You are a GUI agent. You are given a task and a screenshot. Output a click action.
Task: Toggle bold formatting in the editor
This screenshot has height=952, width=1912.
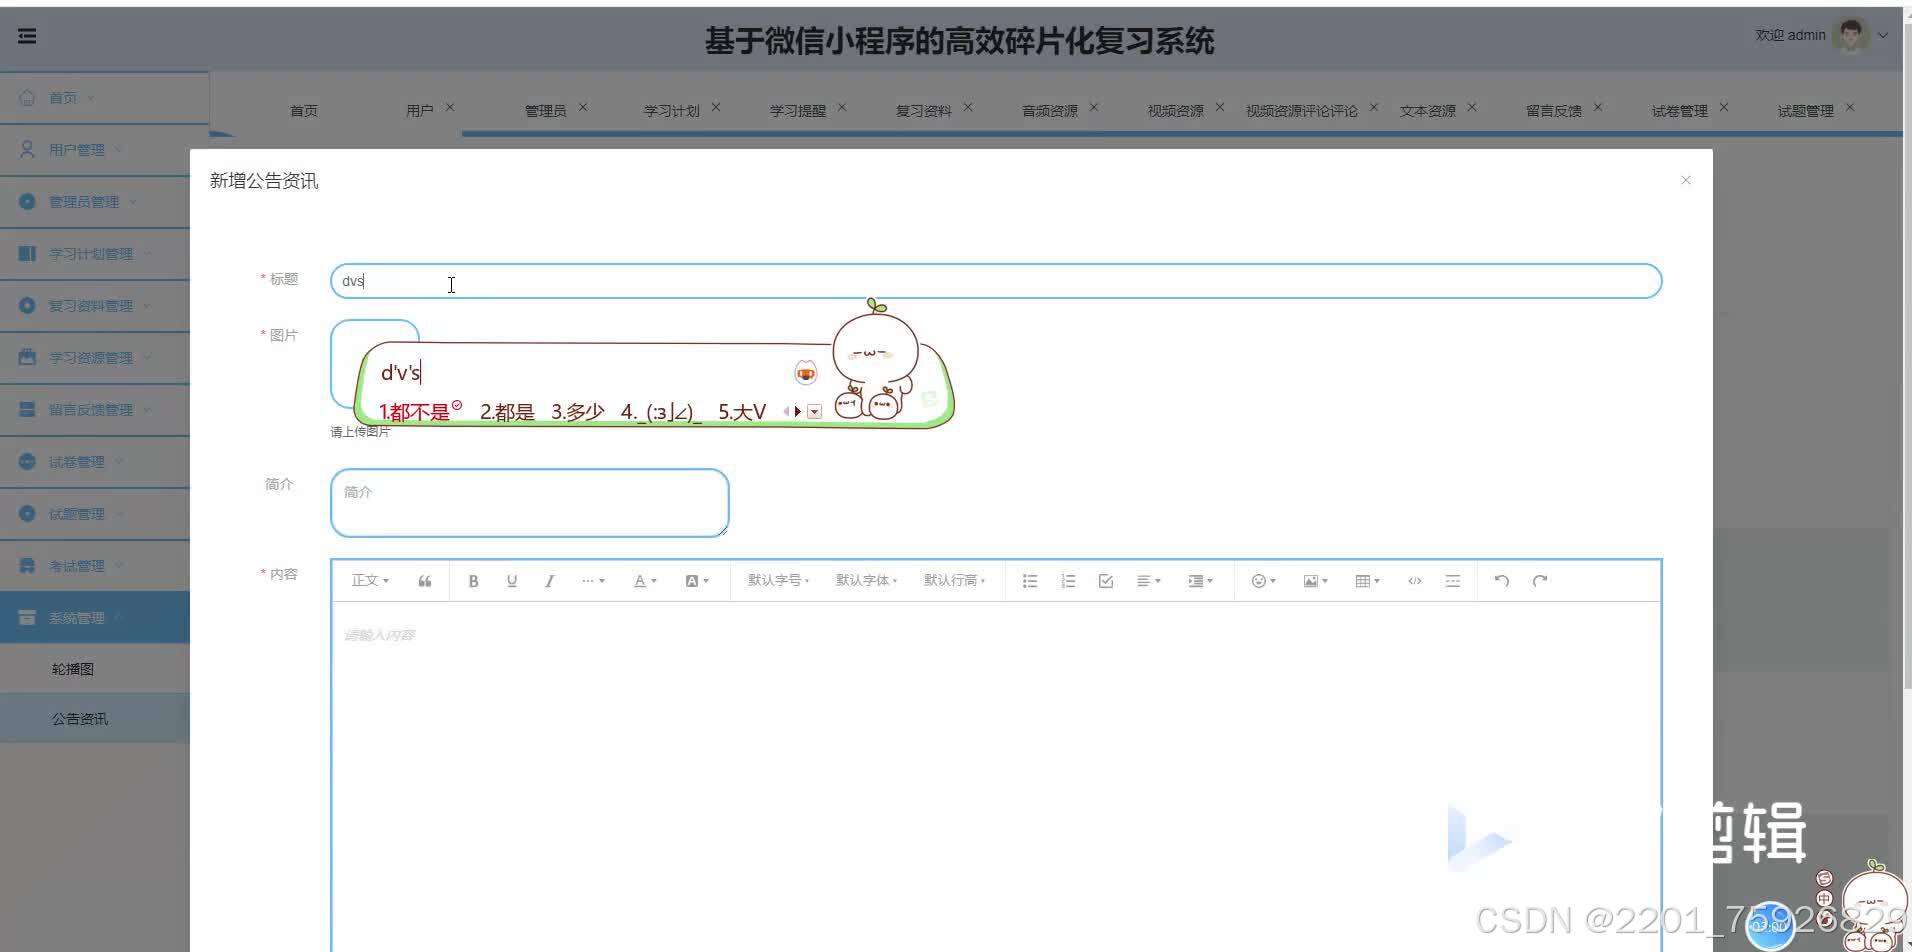coord(473,581)
